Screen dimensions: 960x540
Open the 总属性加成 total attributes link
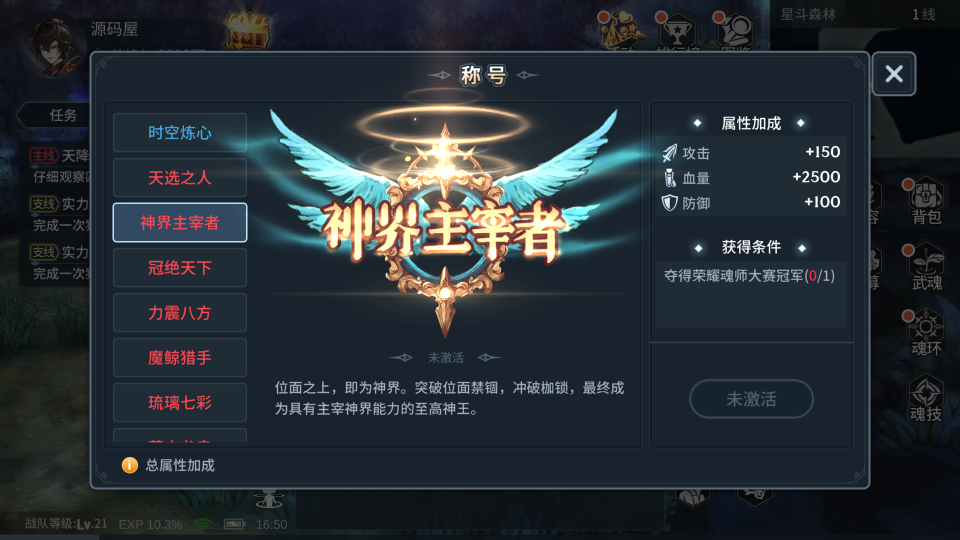180,465
